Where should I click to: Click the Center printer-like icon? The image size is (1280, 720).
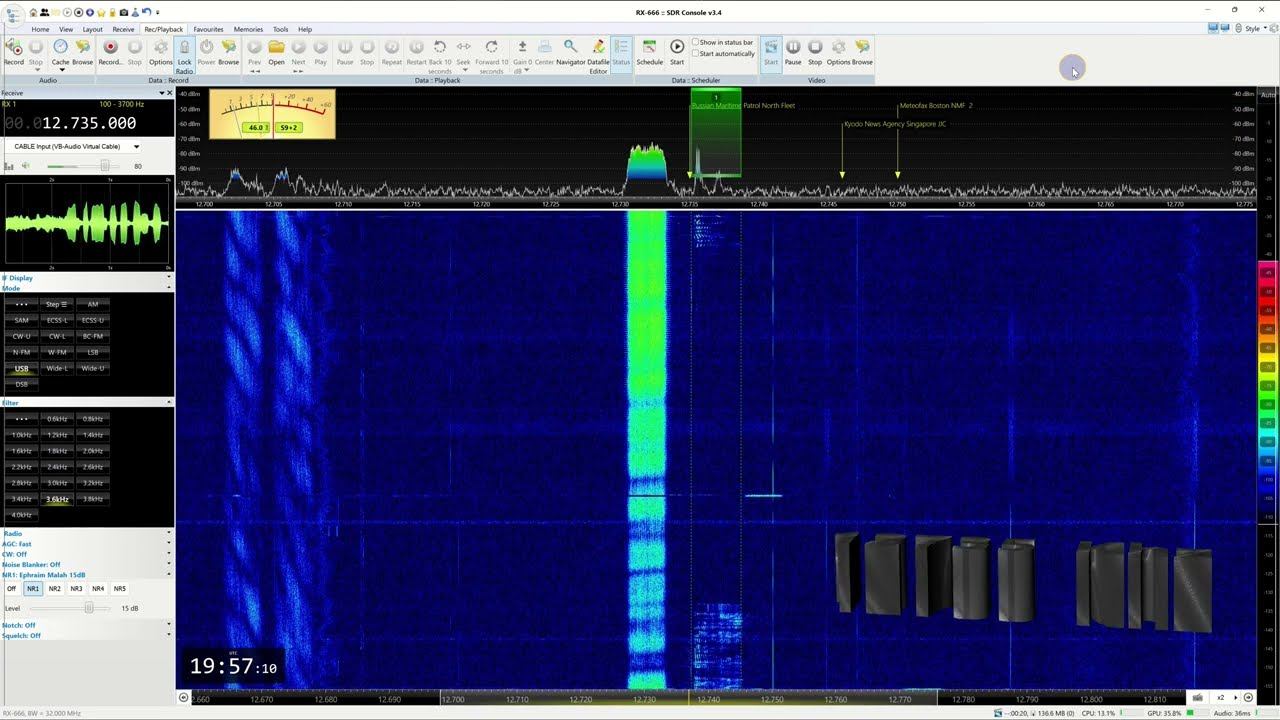pos(544,47)
